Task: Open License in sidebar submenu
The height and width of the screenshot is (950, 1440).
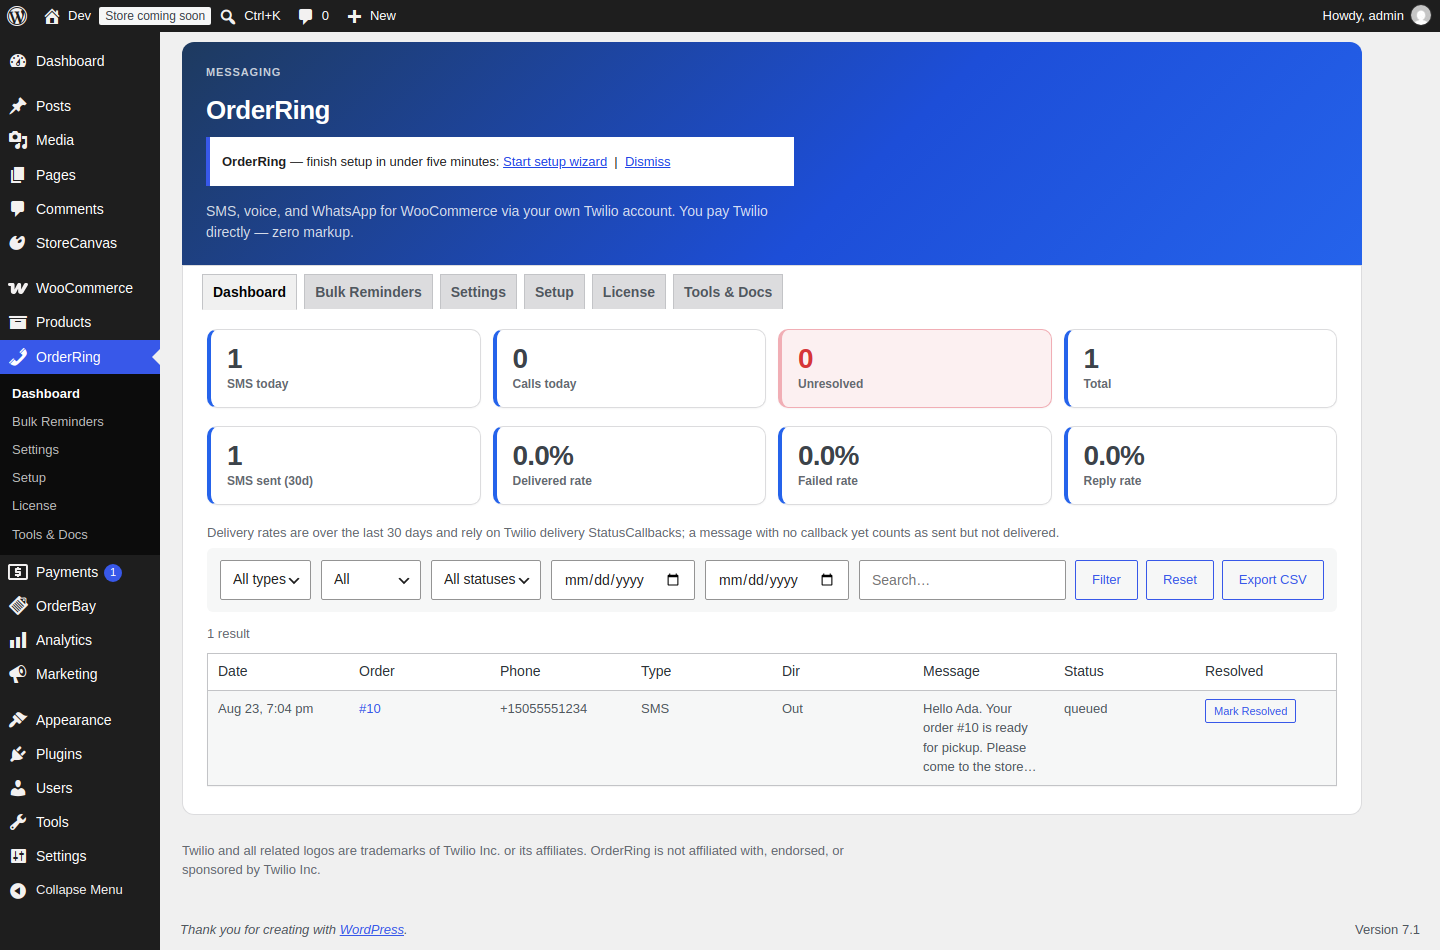Action: click(34, 506)
